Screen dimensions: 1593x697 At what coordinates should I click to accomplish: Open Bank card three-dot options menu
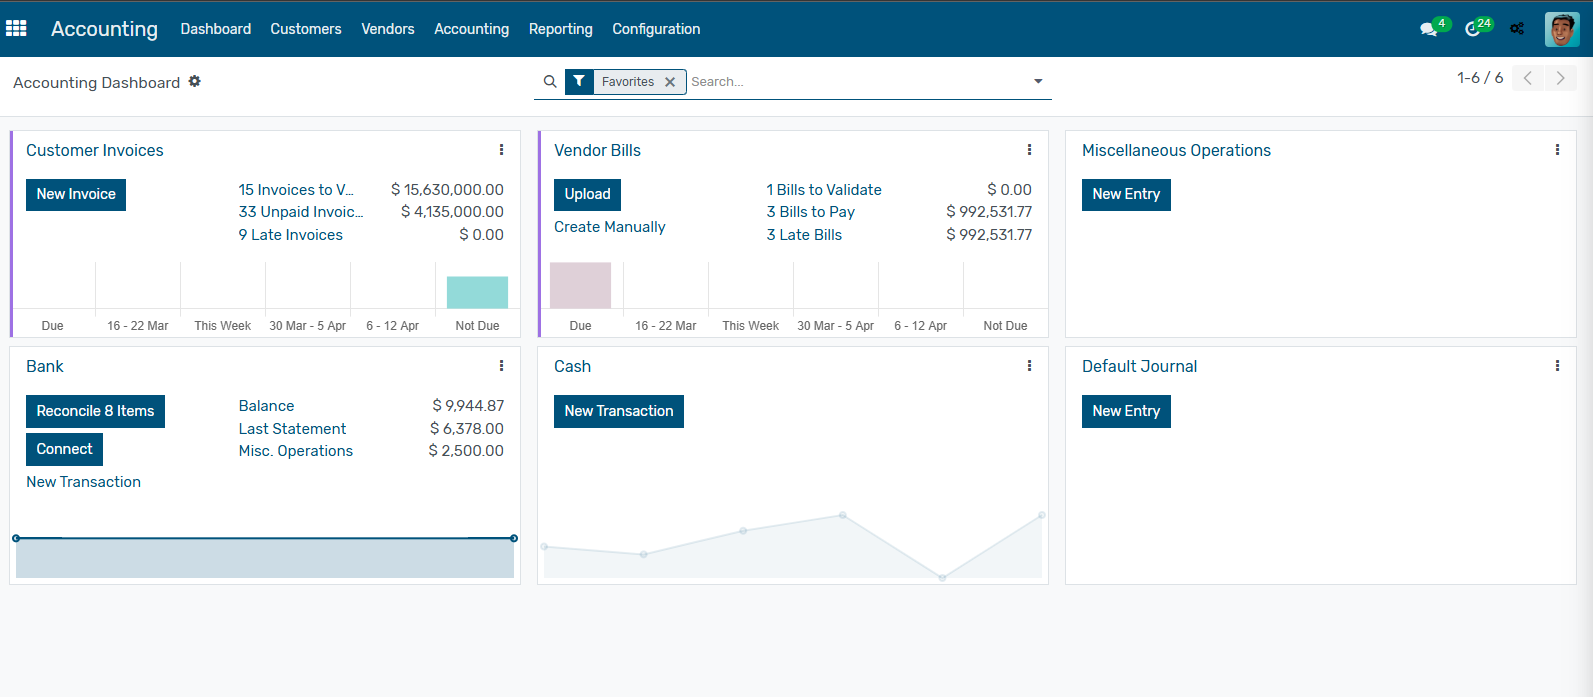click(x=501, y=366)
